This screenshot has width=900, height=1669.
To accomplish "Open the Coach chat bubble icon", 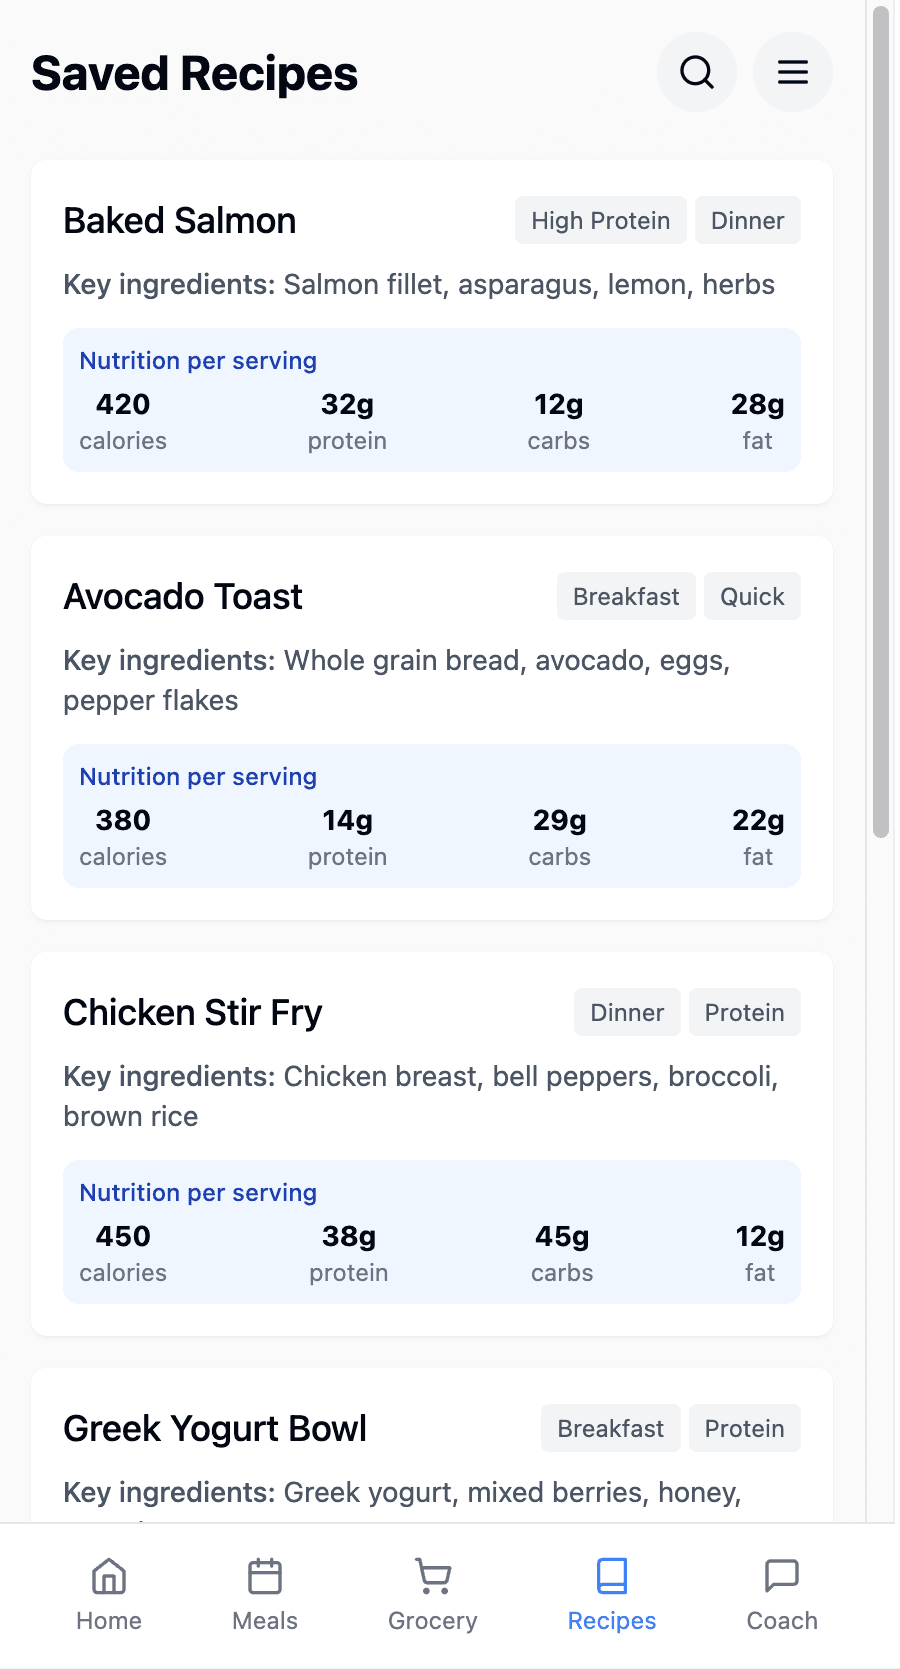I will 781,1577.
